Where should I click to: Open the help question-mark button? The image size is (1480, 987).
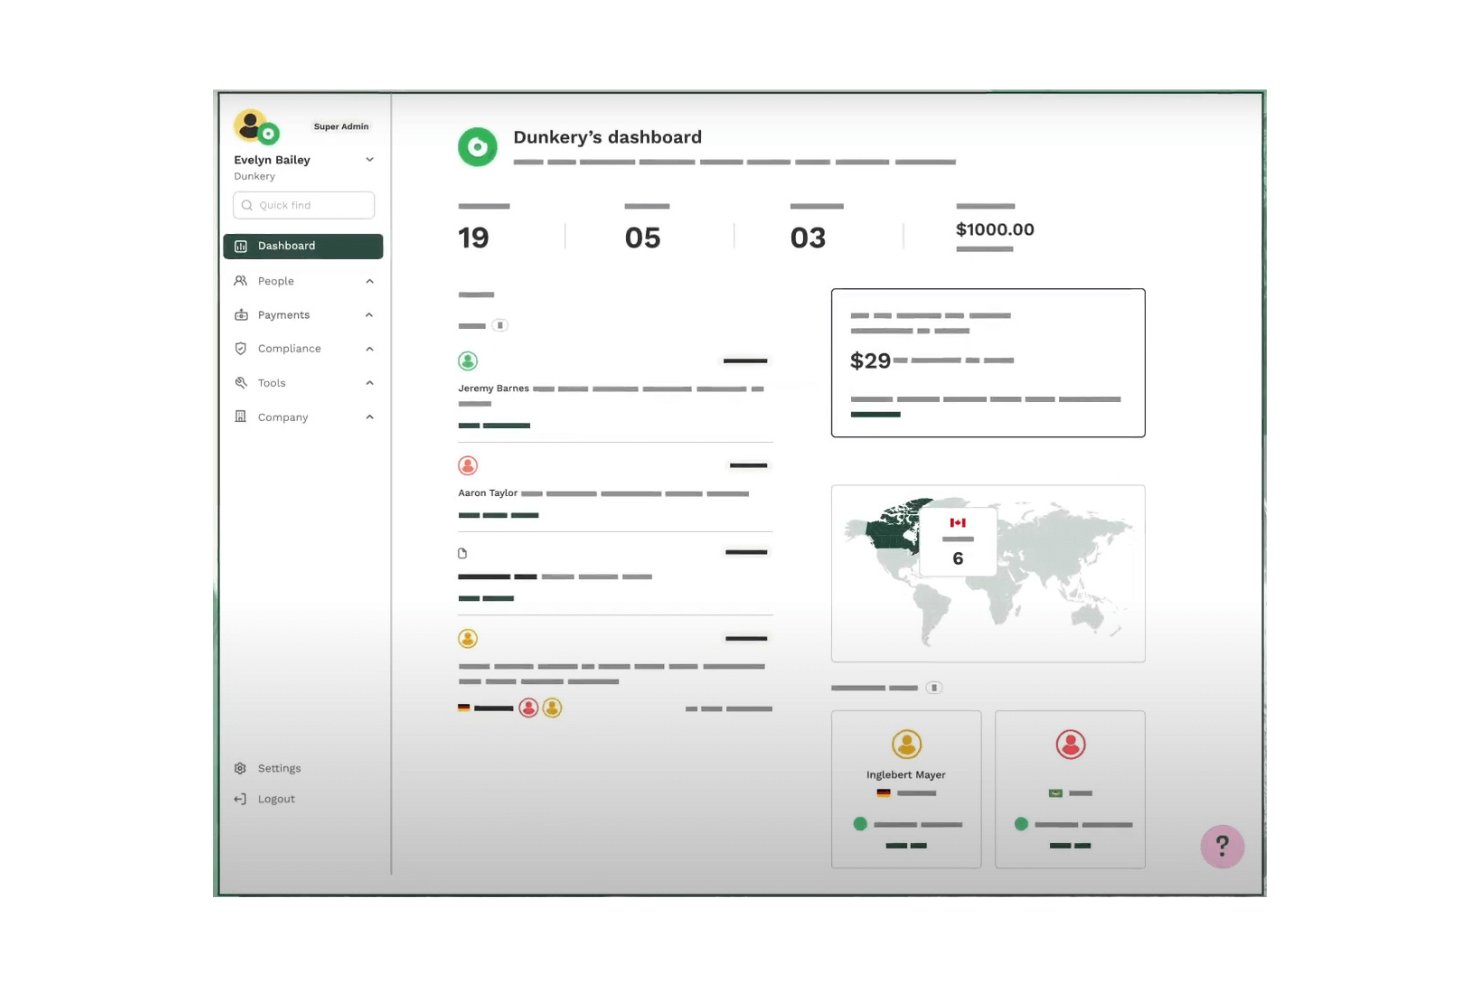(x=1222, y=846)
